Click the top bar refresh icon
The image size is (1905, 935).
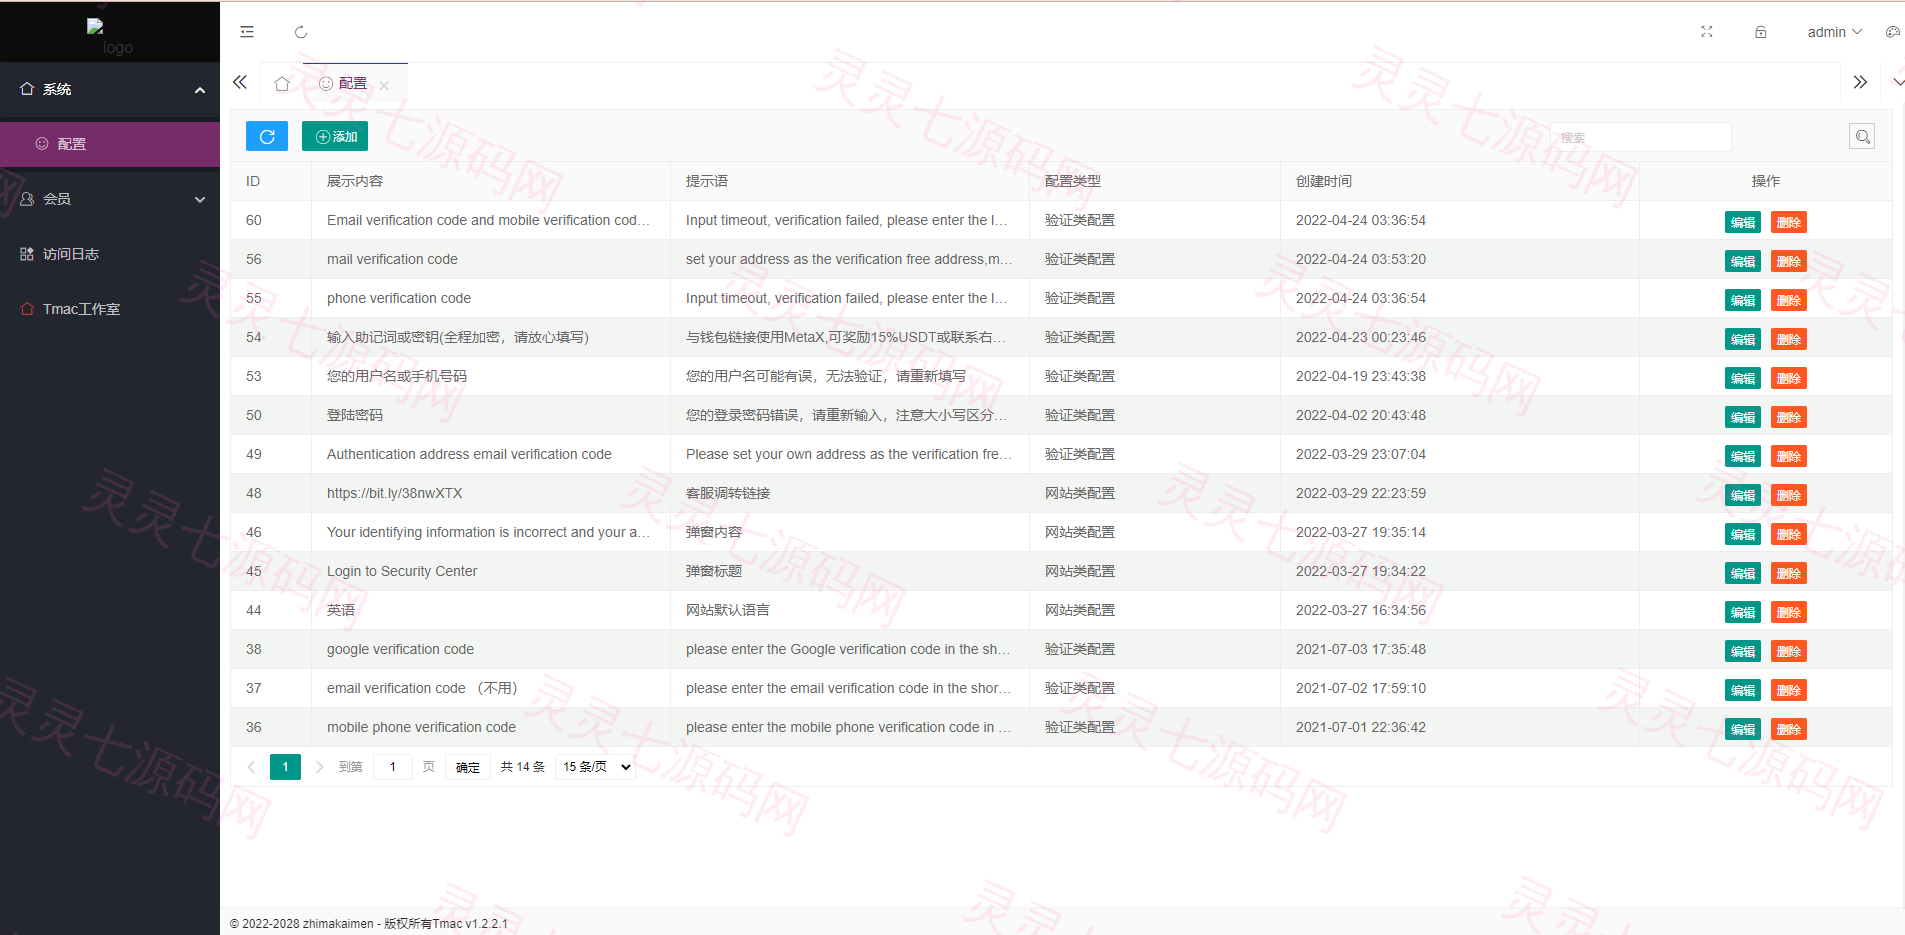301,32
